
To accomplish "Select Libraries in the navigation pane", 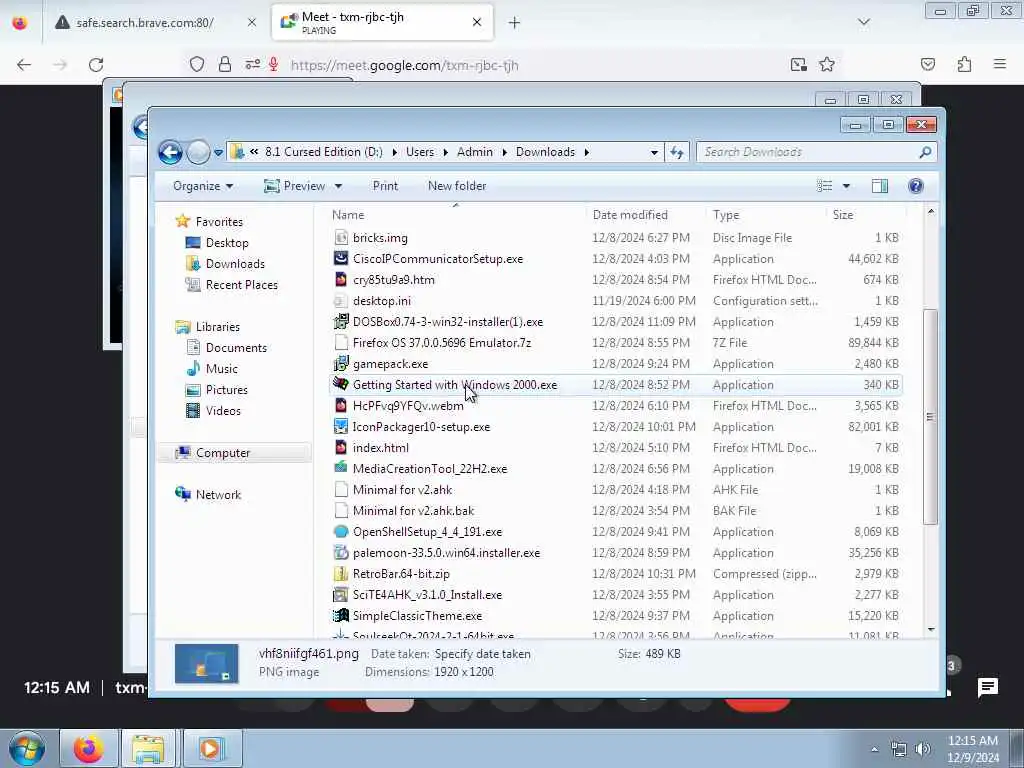I will [217, 327].
